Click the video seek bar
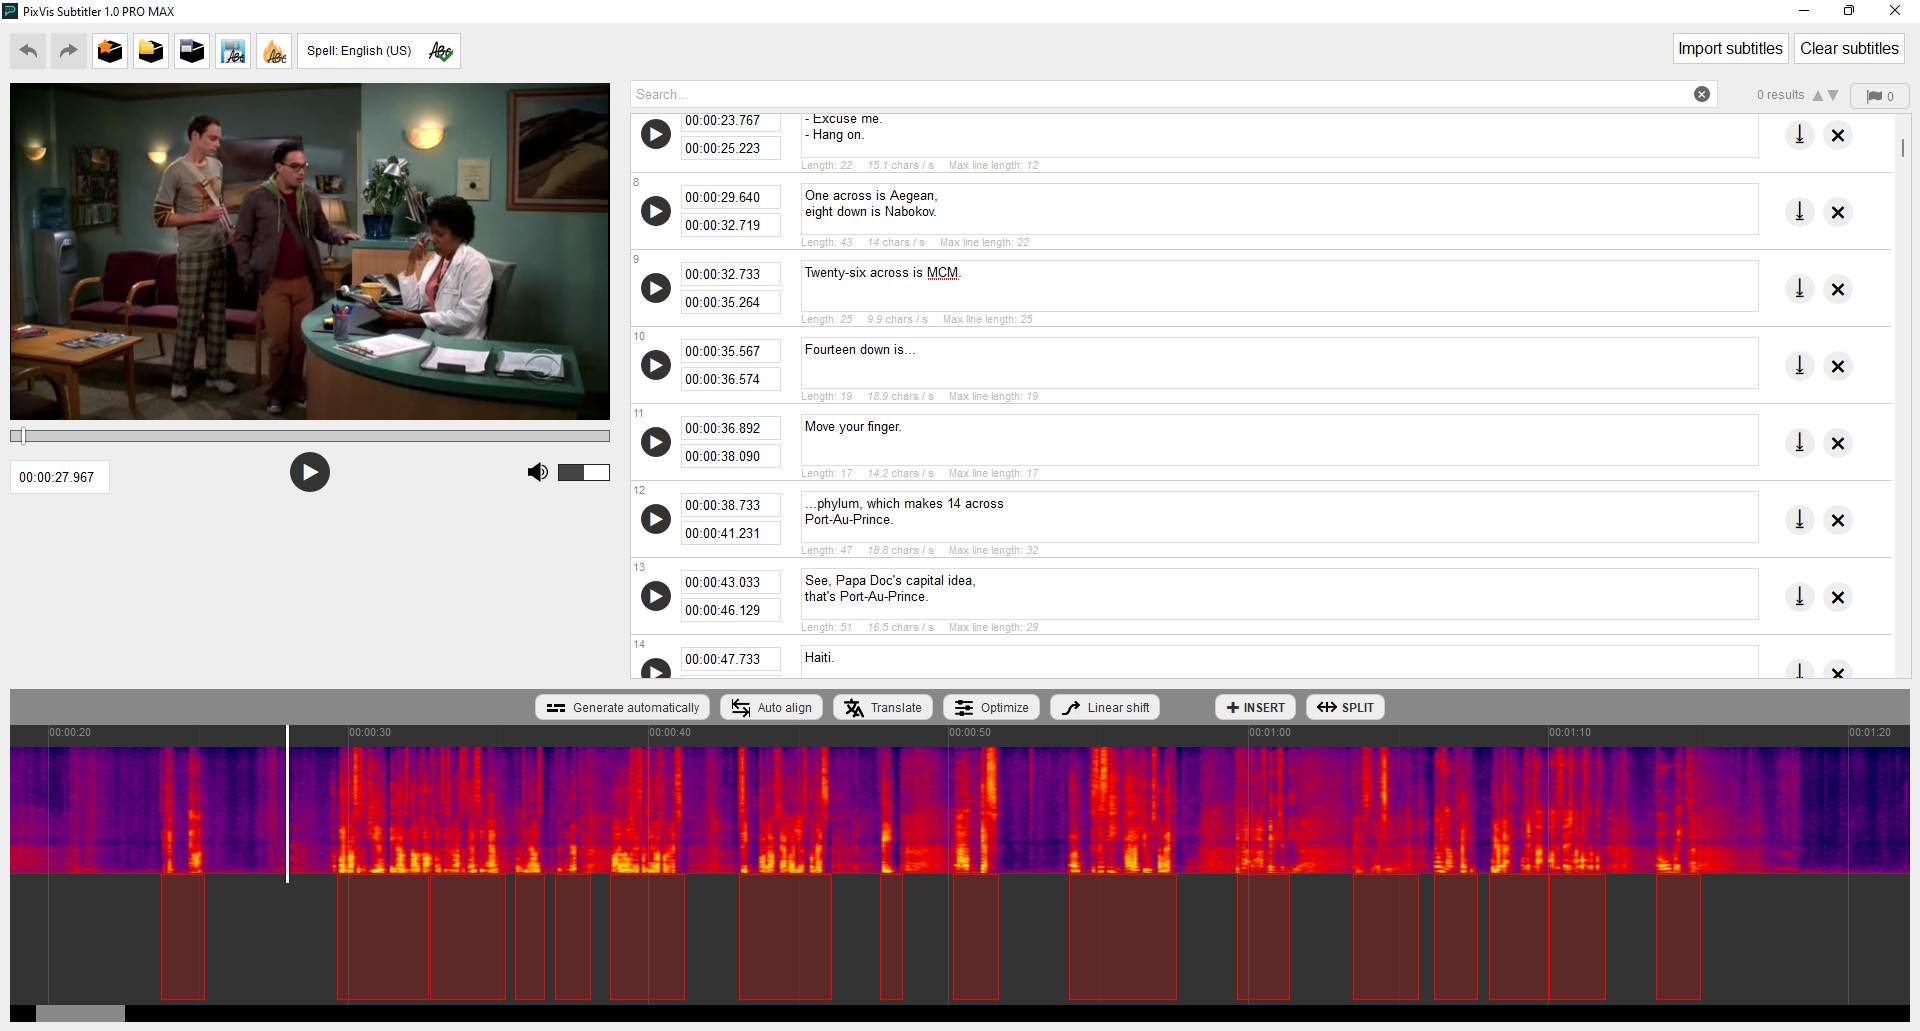The image size is (1920, 1031). point(310,436)
